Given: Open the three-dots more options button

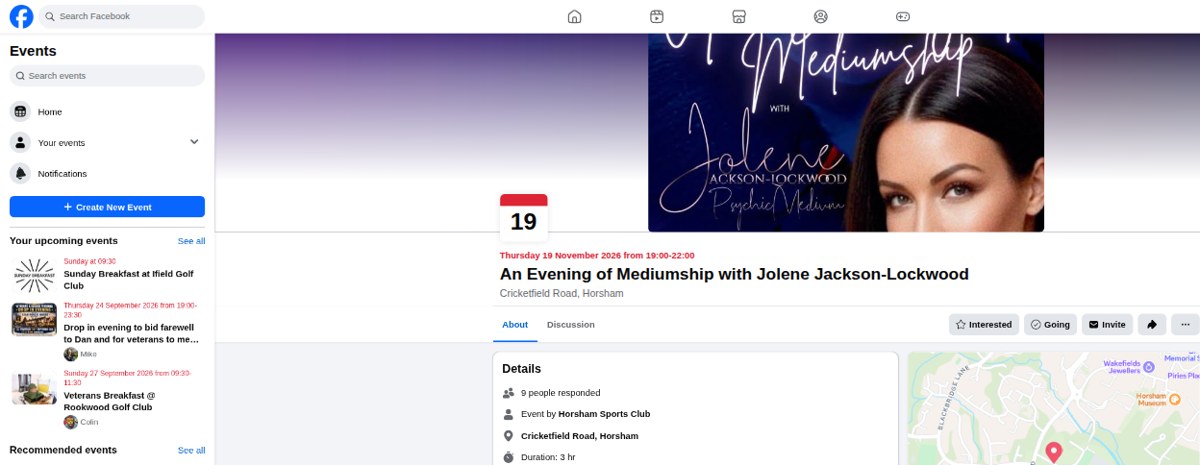Looking at the screenshot, I should click(x=1185, y=324).
